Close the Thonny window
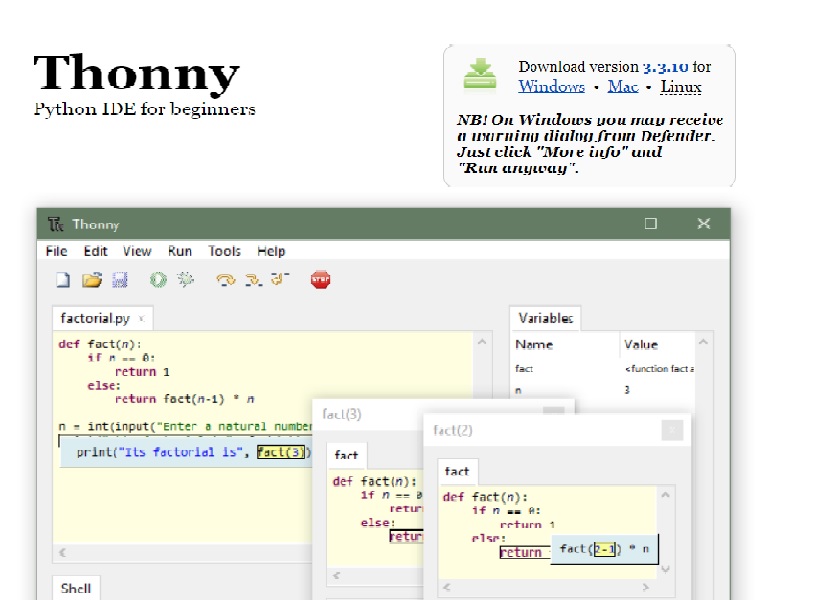This screenshot has height=600, width=835. 704,224
